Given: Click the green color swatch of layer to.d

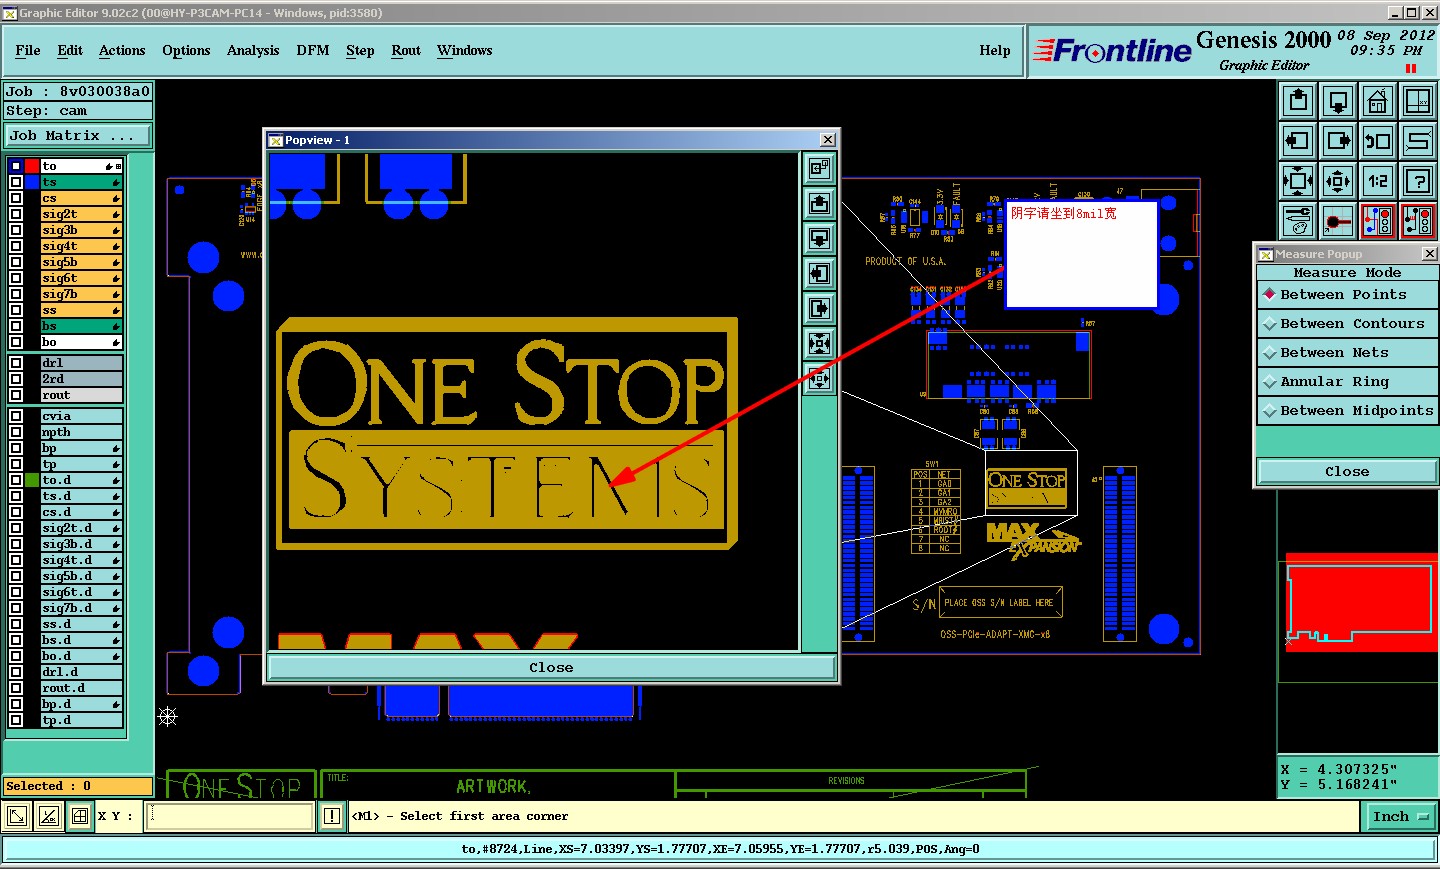Looking at the screenshot, I should pos(32,480).
